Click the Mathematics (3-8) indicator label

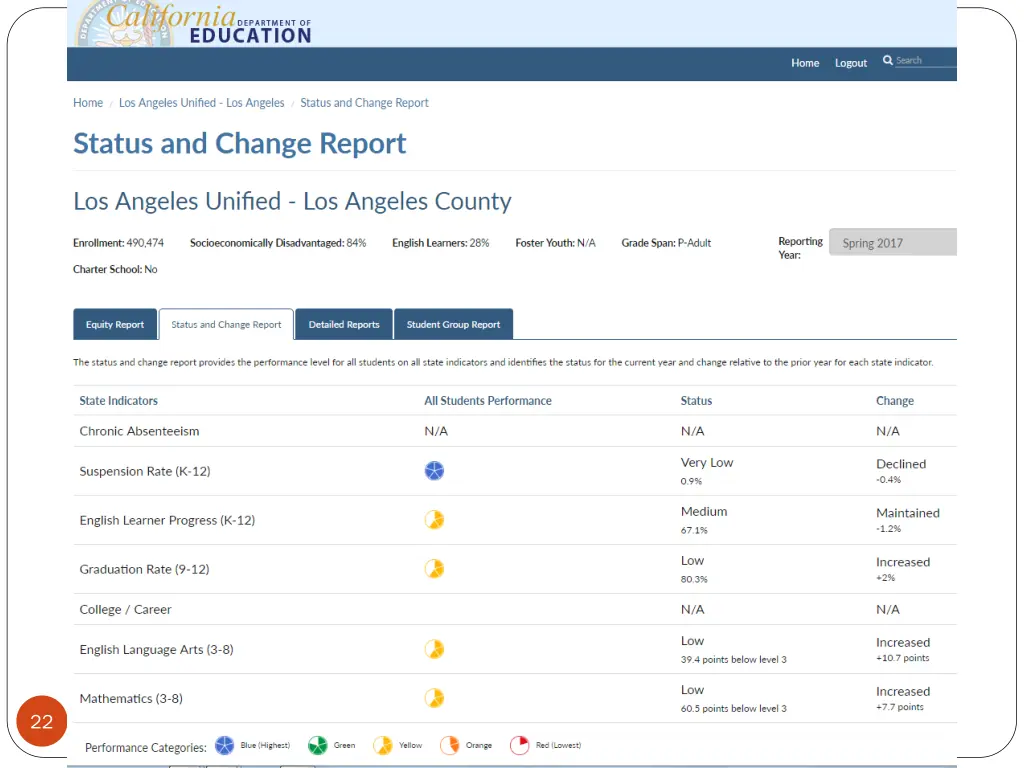point(131,698)
